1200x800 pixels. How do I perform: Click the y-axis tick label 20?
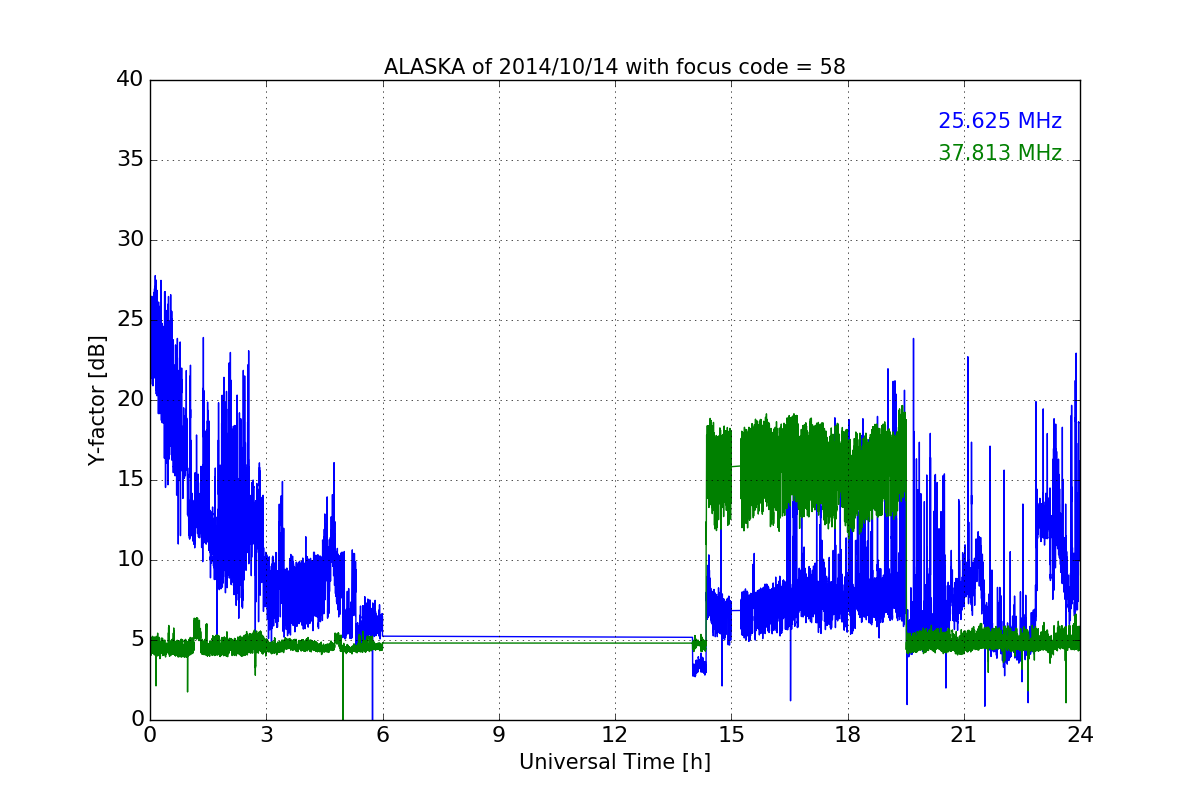pos(130,400)
